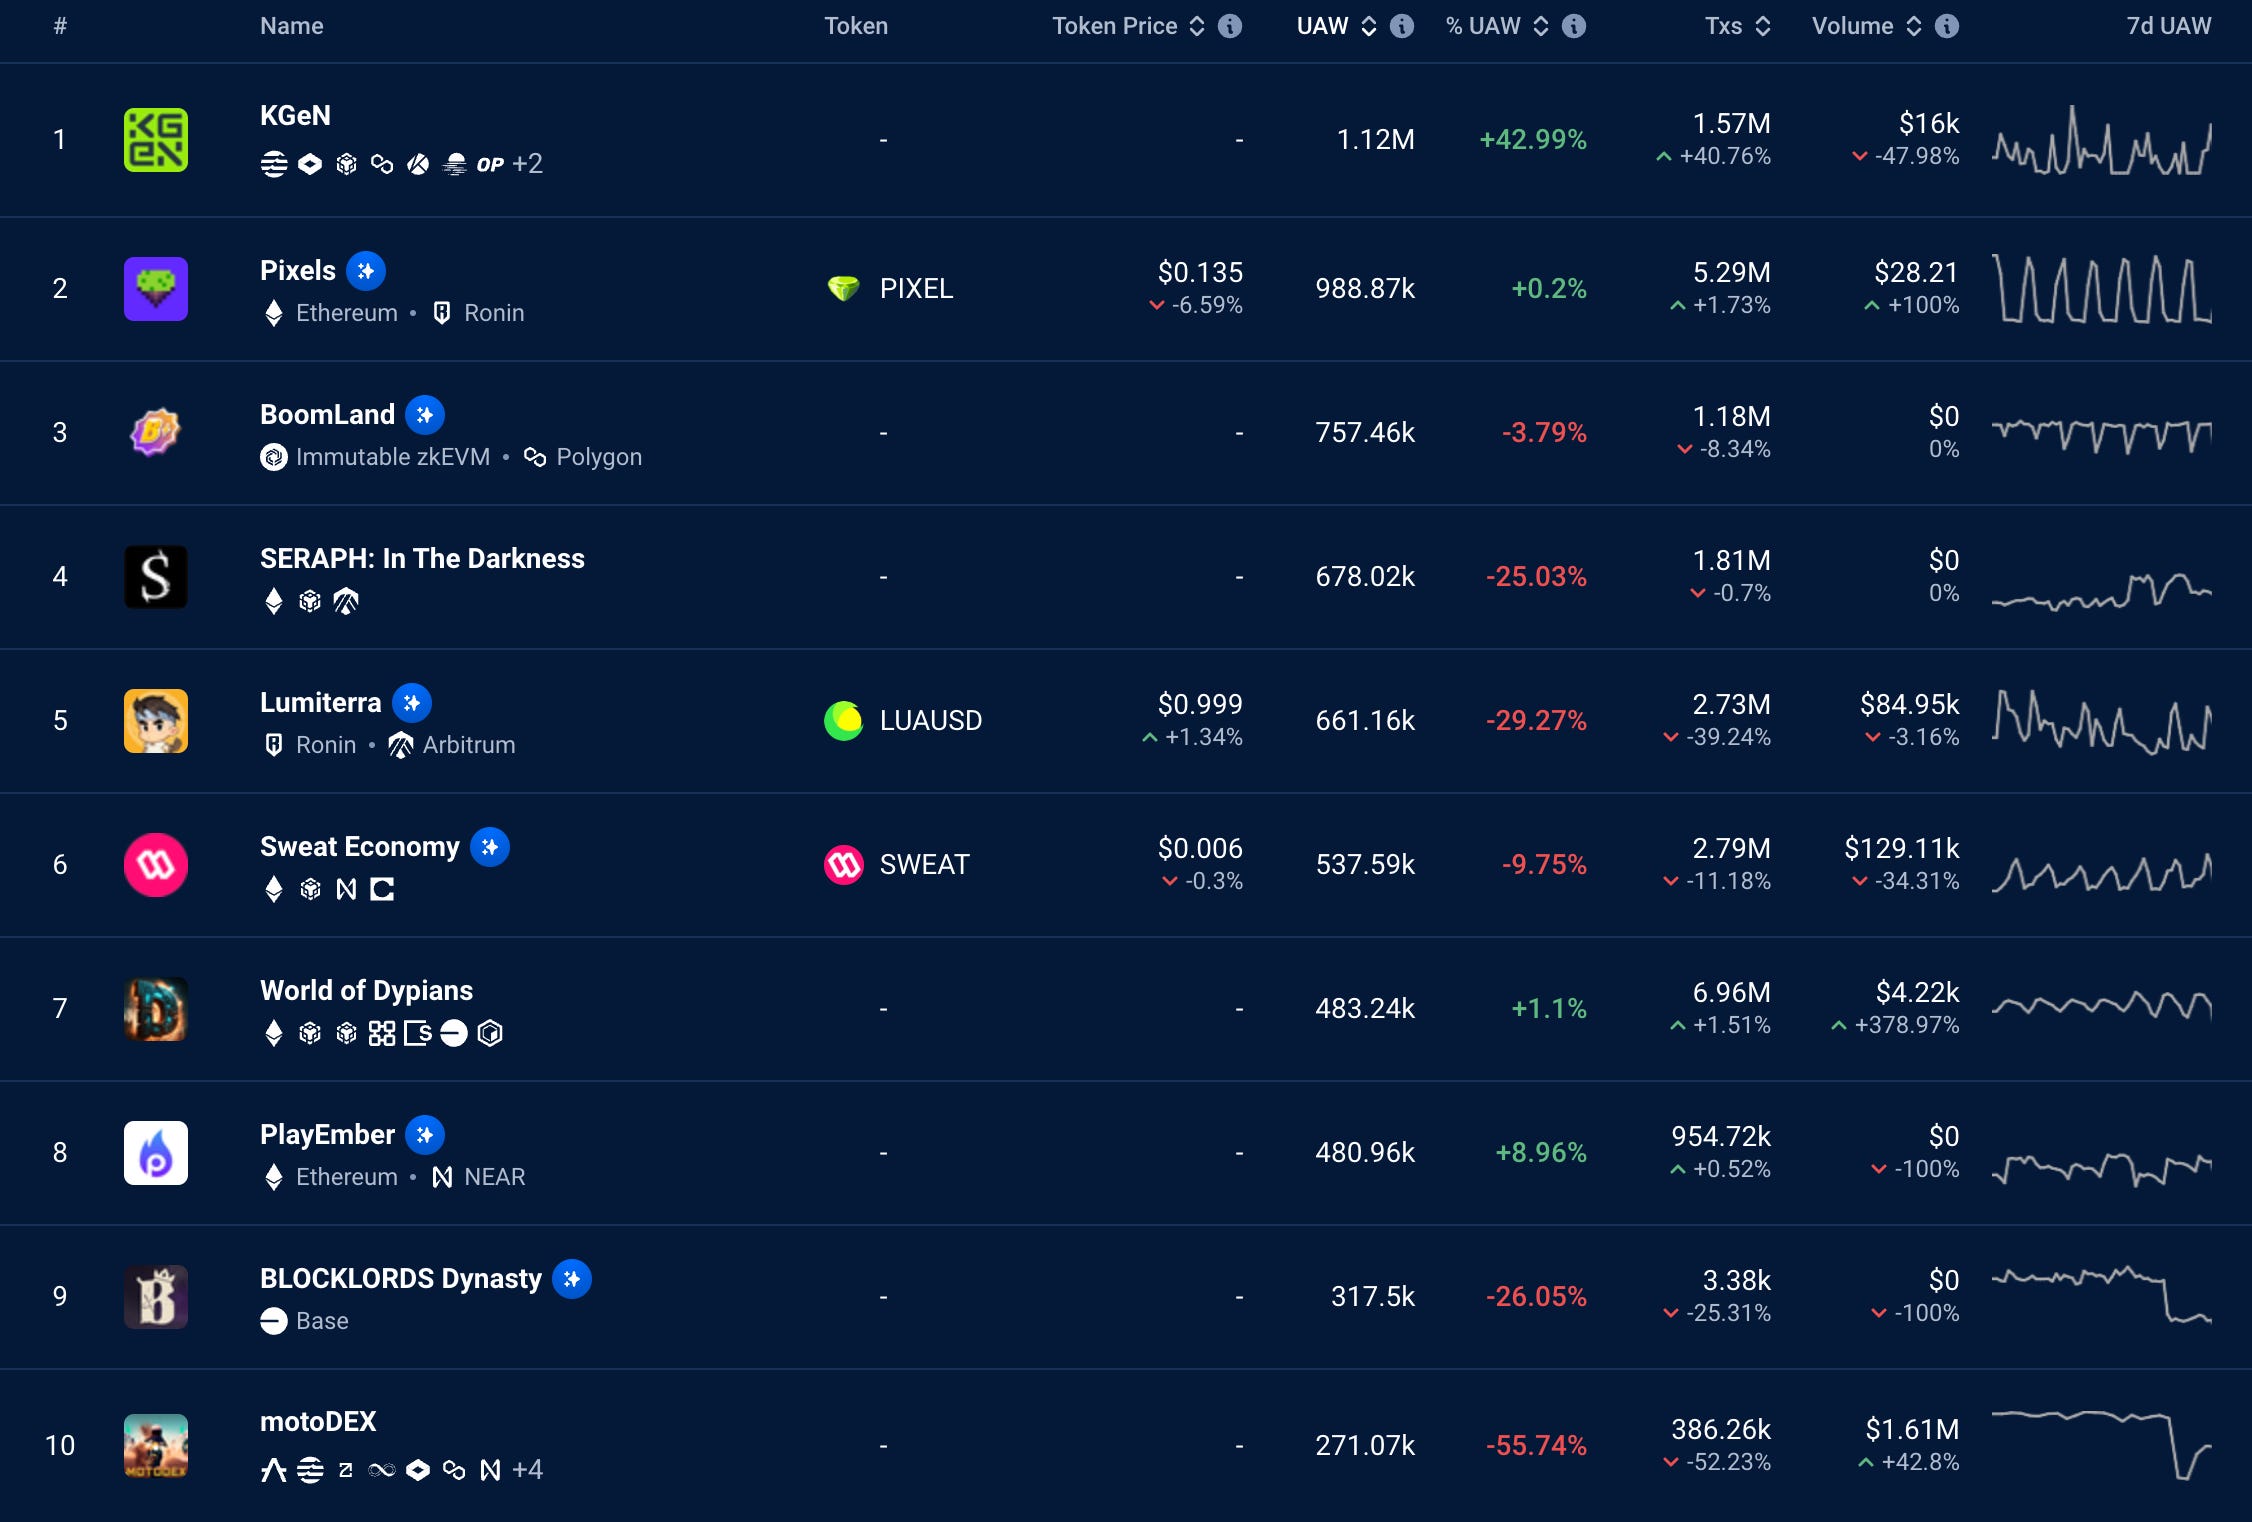
Task: Click the PIXEL token gem icon
Action: coord(843,288)
